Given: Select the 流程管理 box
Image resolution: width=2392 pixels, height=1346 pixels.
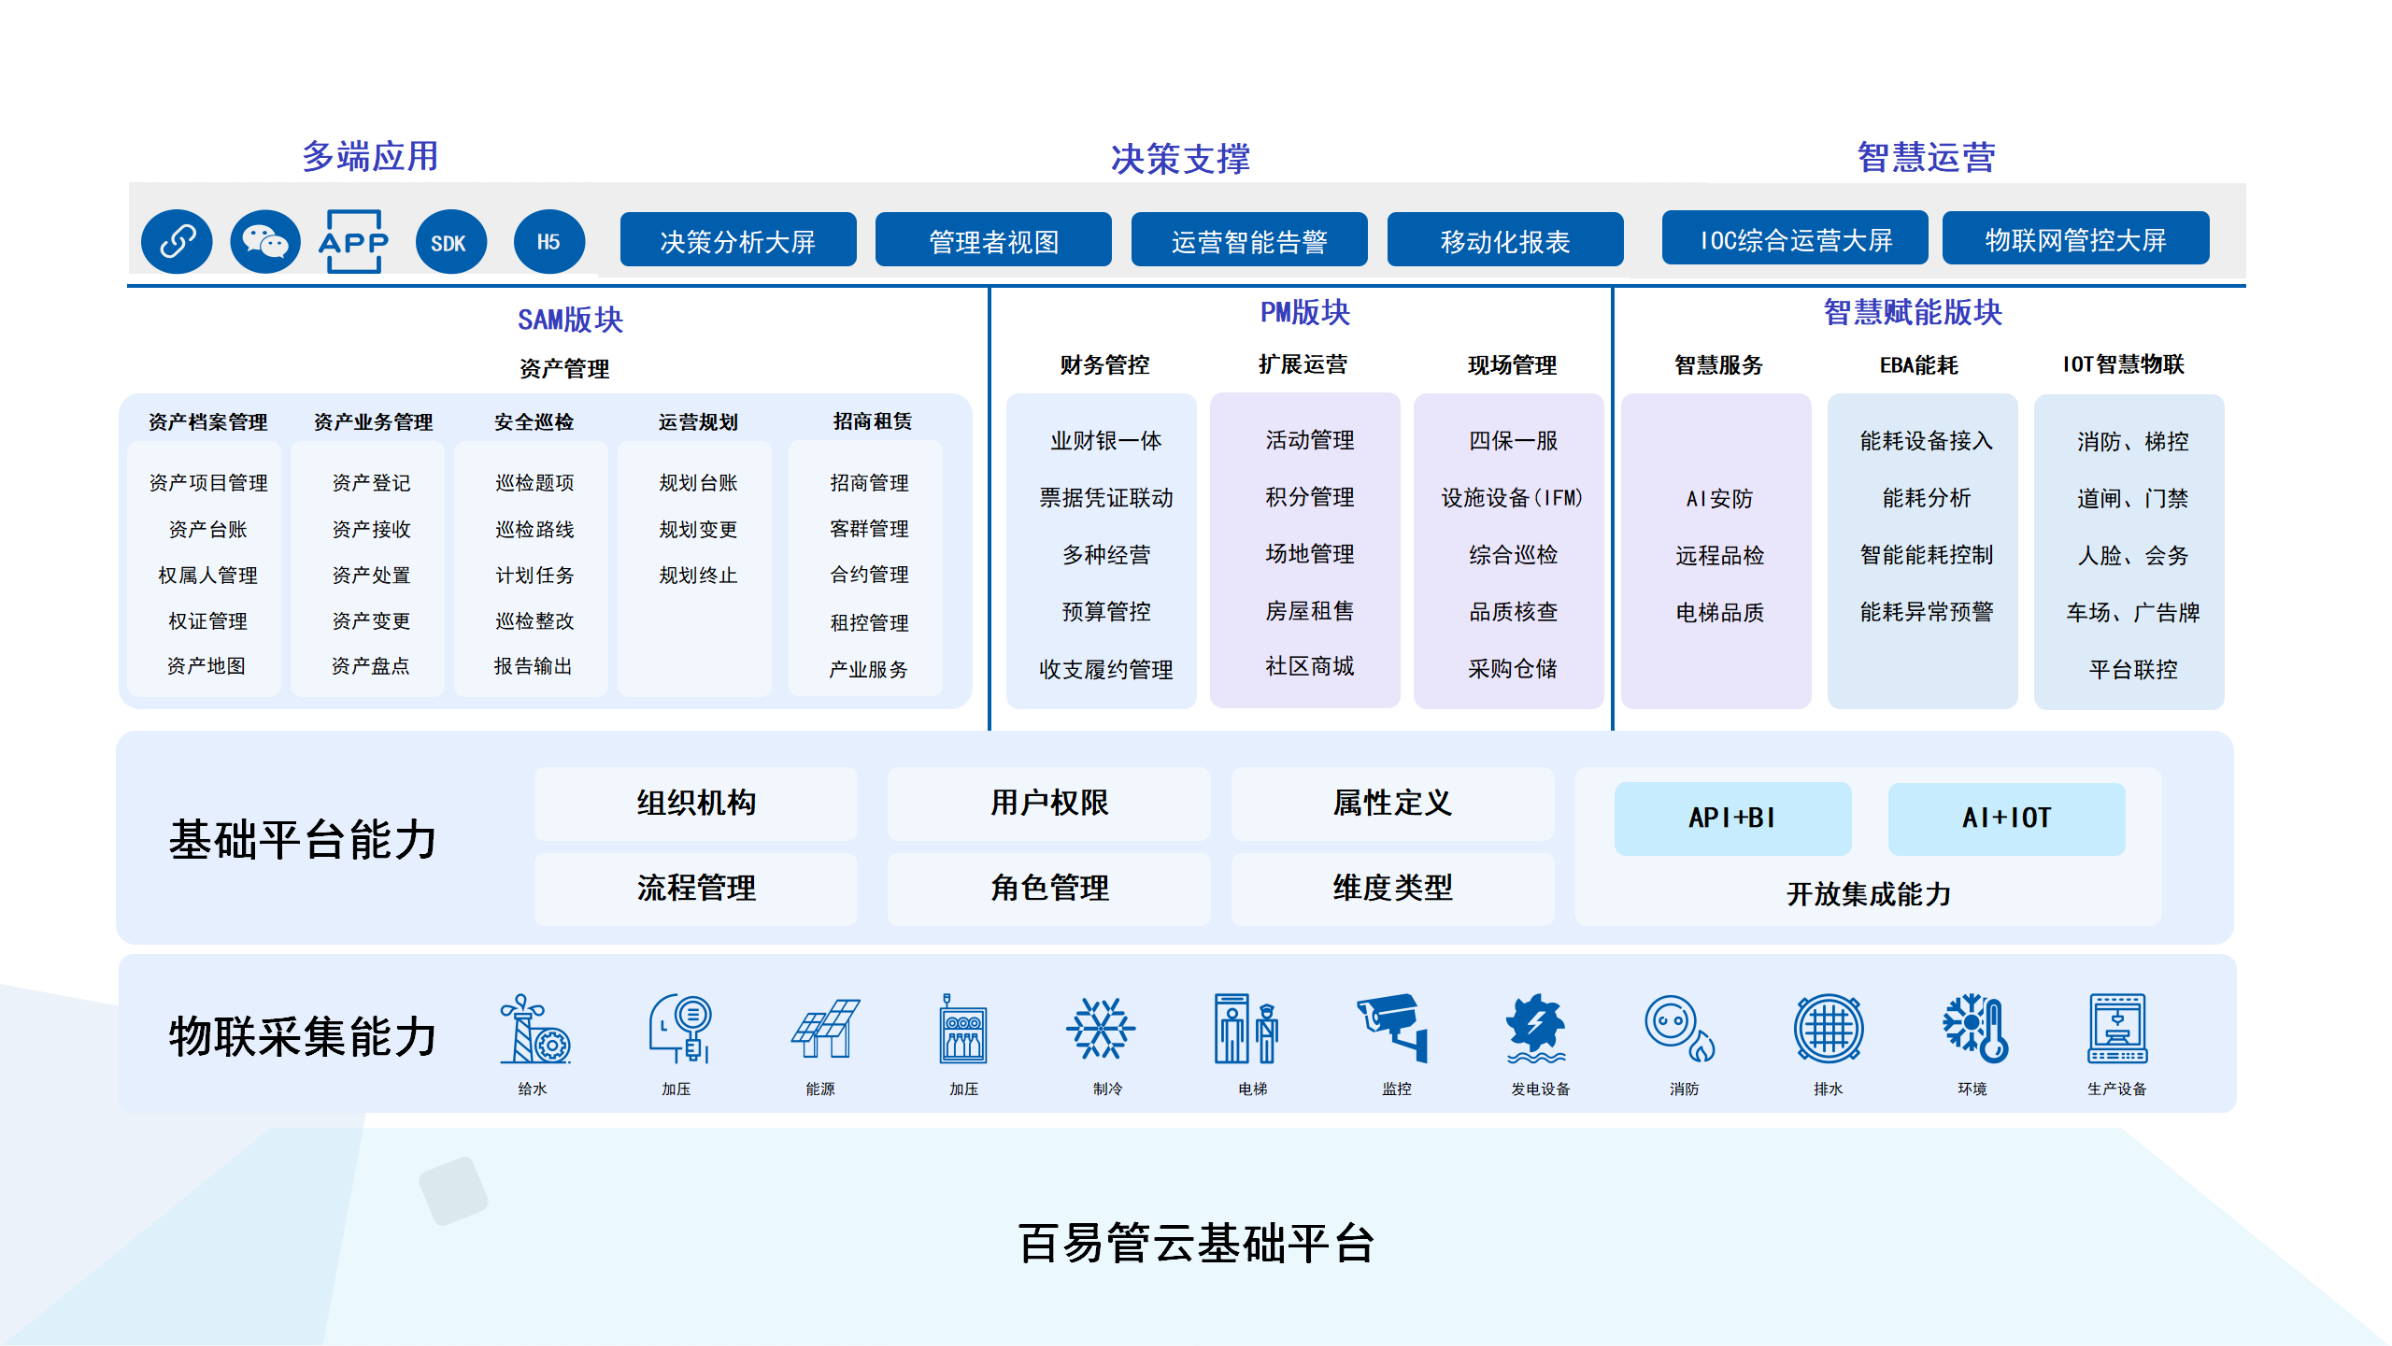Looking at the screenshot, I should click(696, 888).
